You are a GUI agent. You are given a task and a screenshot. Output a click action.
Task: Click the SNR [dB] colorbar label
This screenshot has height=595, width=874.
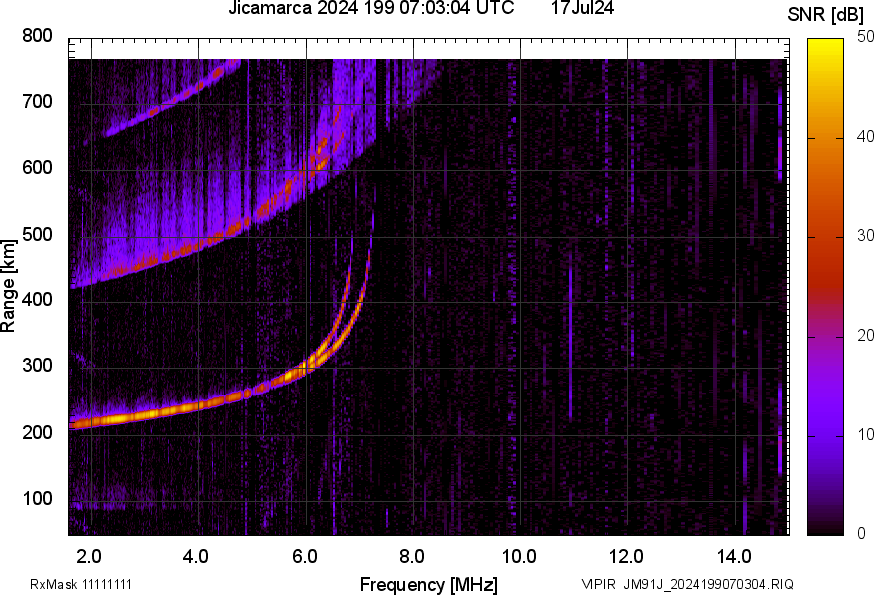(825, 12)
